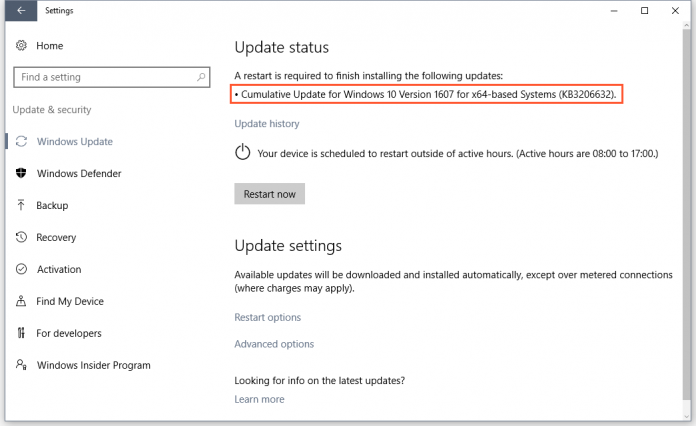Click the search magnifier icon

click(x=201, y=77)
